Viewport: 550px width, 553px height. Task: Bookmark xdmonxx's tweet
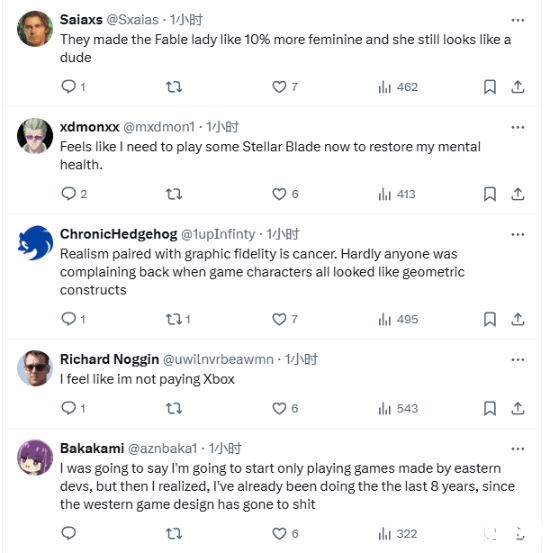pyautogui.click(x=490, y=194)
